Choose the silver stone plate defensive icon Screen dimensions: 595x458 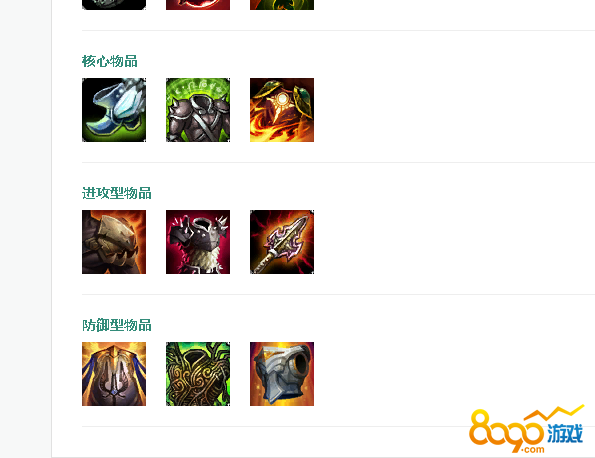click(282, 374)
